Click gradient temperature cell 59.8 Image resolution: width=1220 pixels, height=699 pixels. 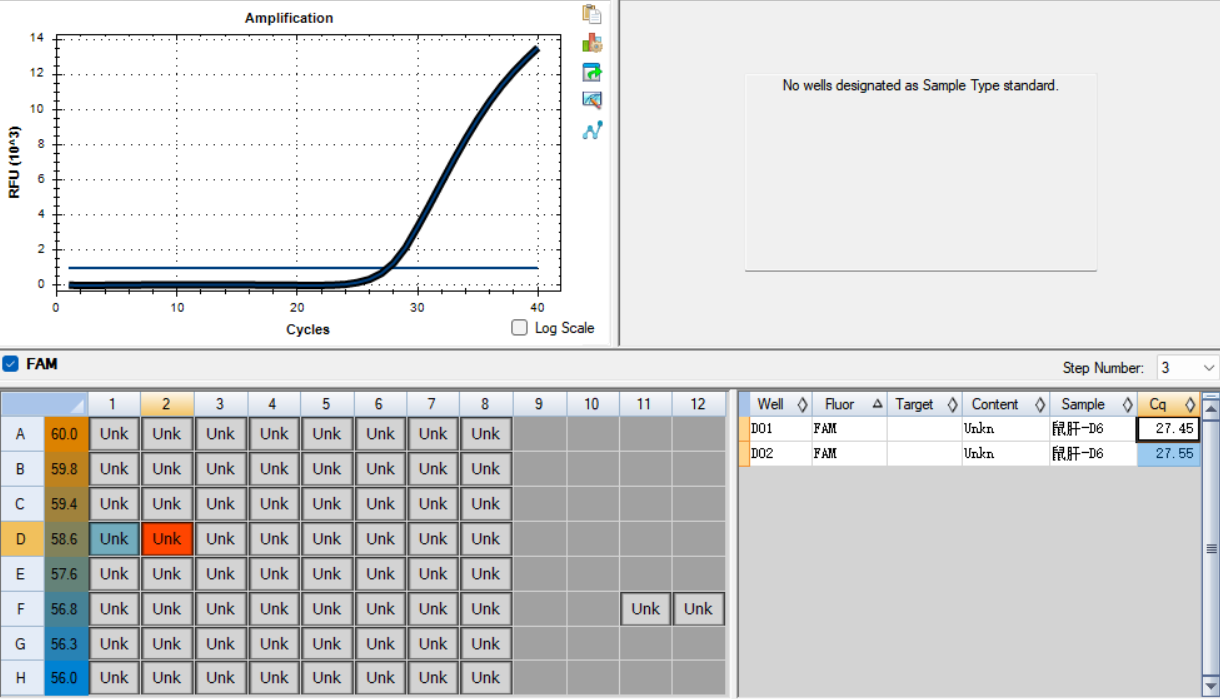pos(66,469)
